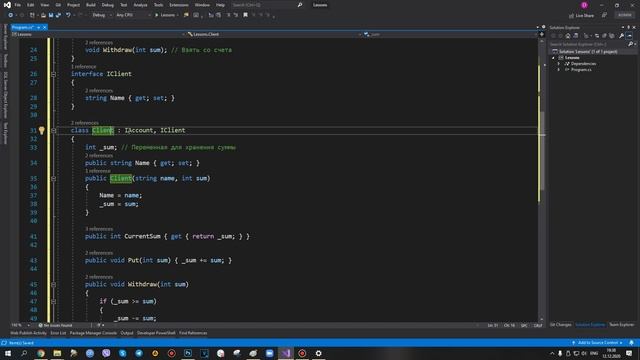Open the Error List tab
640x360 pixels.
coord(58,333)
